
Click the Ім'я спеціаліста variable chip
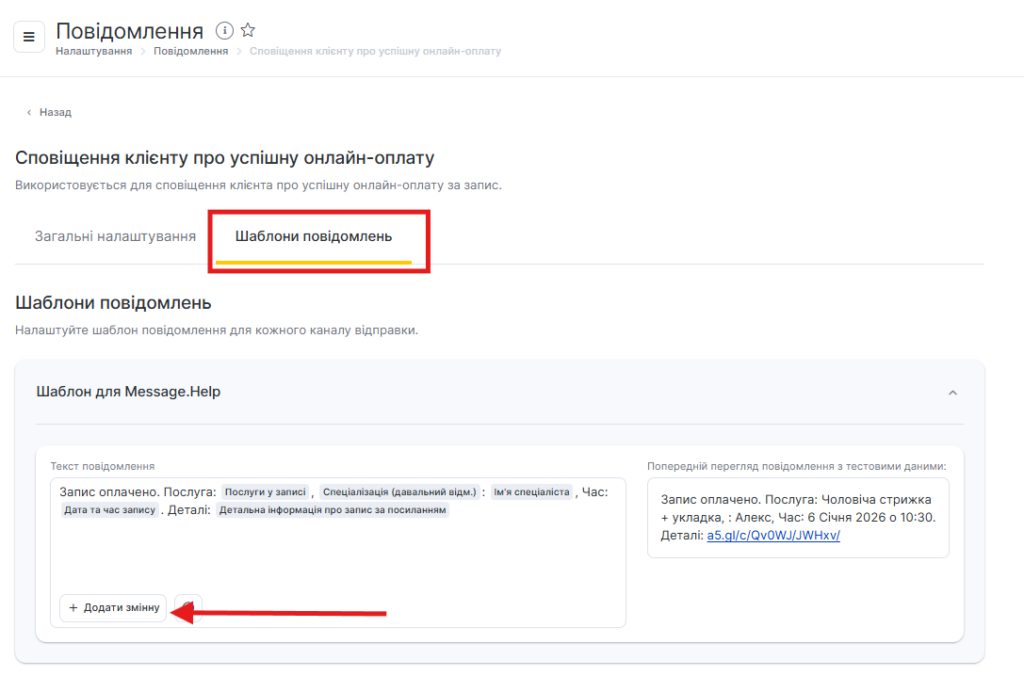click(530, 492)
